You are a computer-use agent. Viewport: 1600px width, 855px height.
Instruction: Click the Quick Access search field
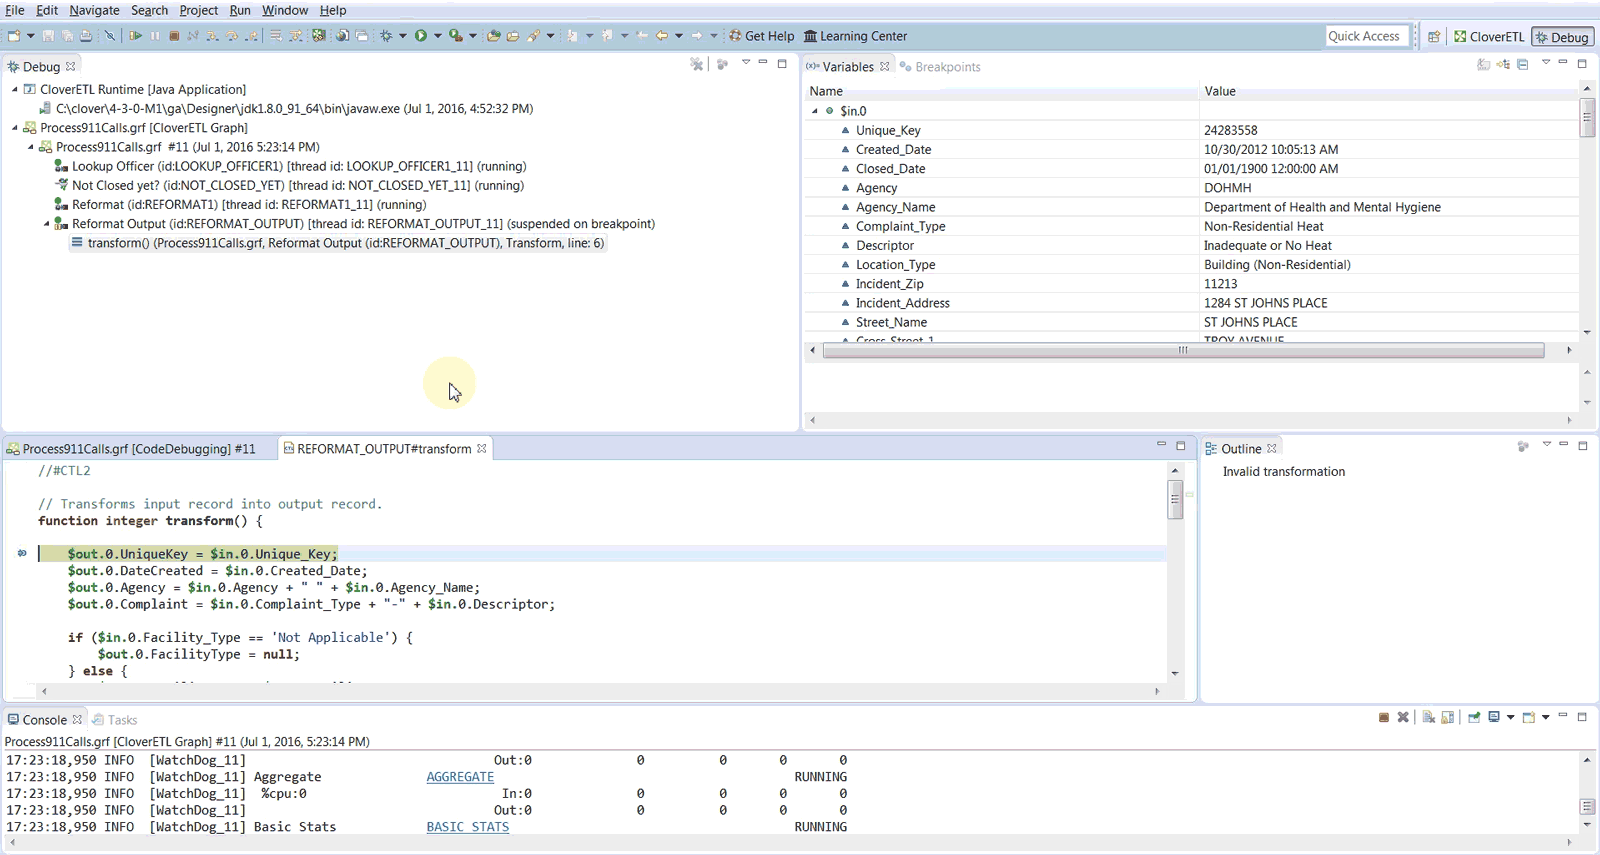pyautogui.click(x=1367, y=36)
